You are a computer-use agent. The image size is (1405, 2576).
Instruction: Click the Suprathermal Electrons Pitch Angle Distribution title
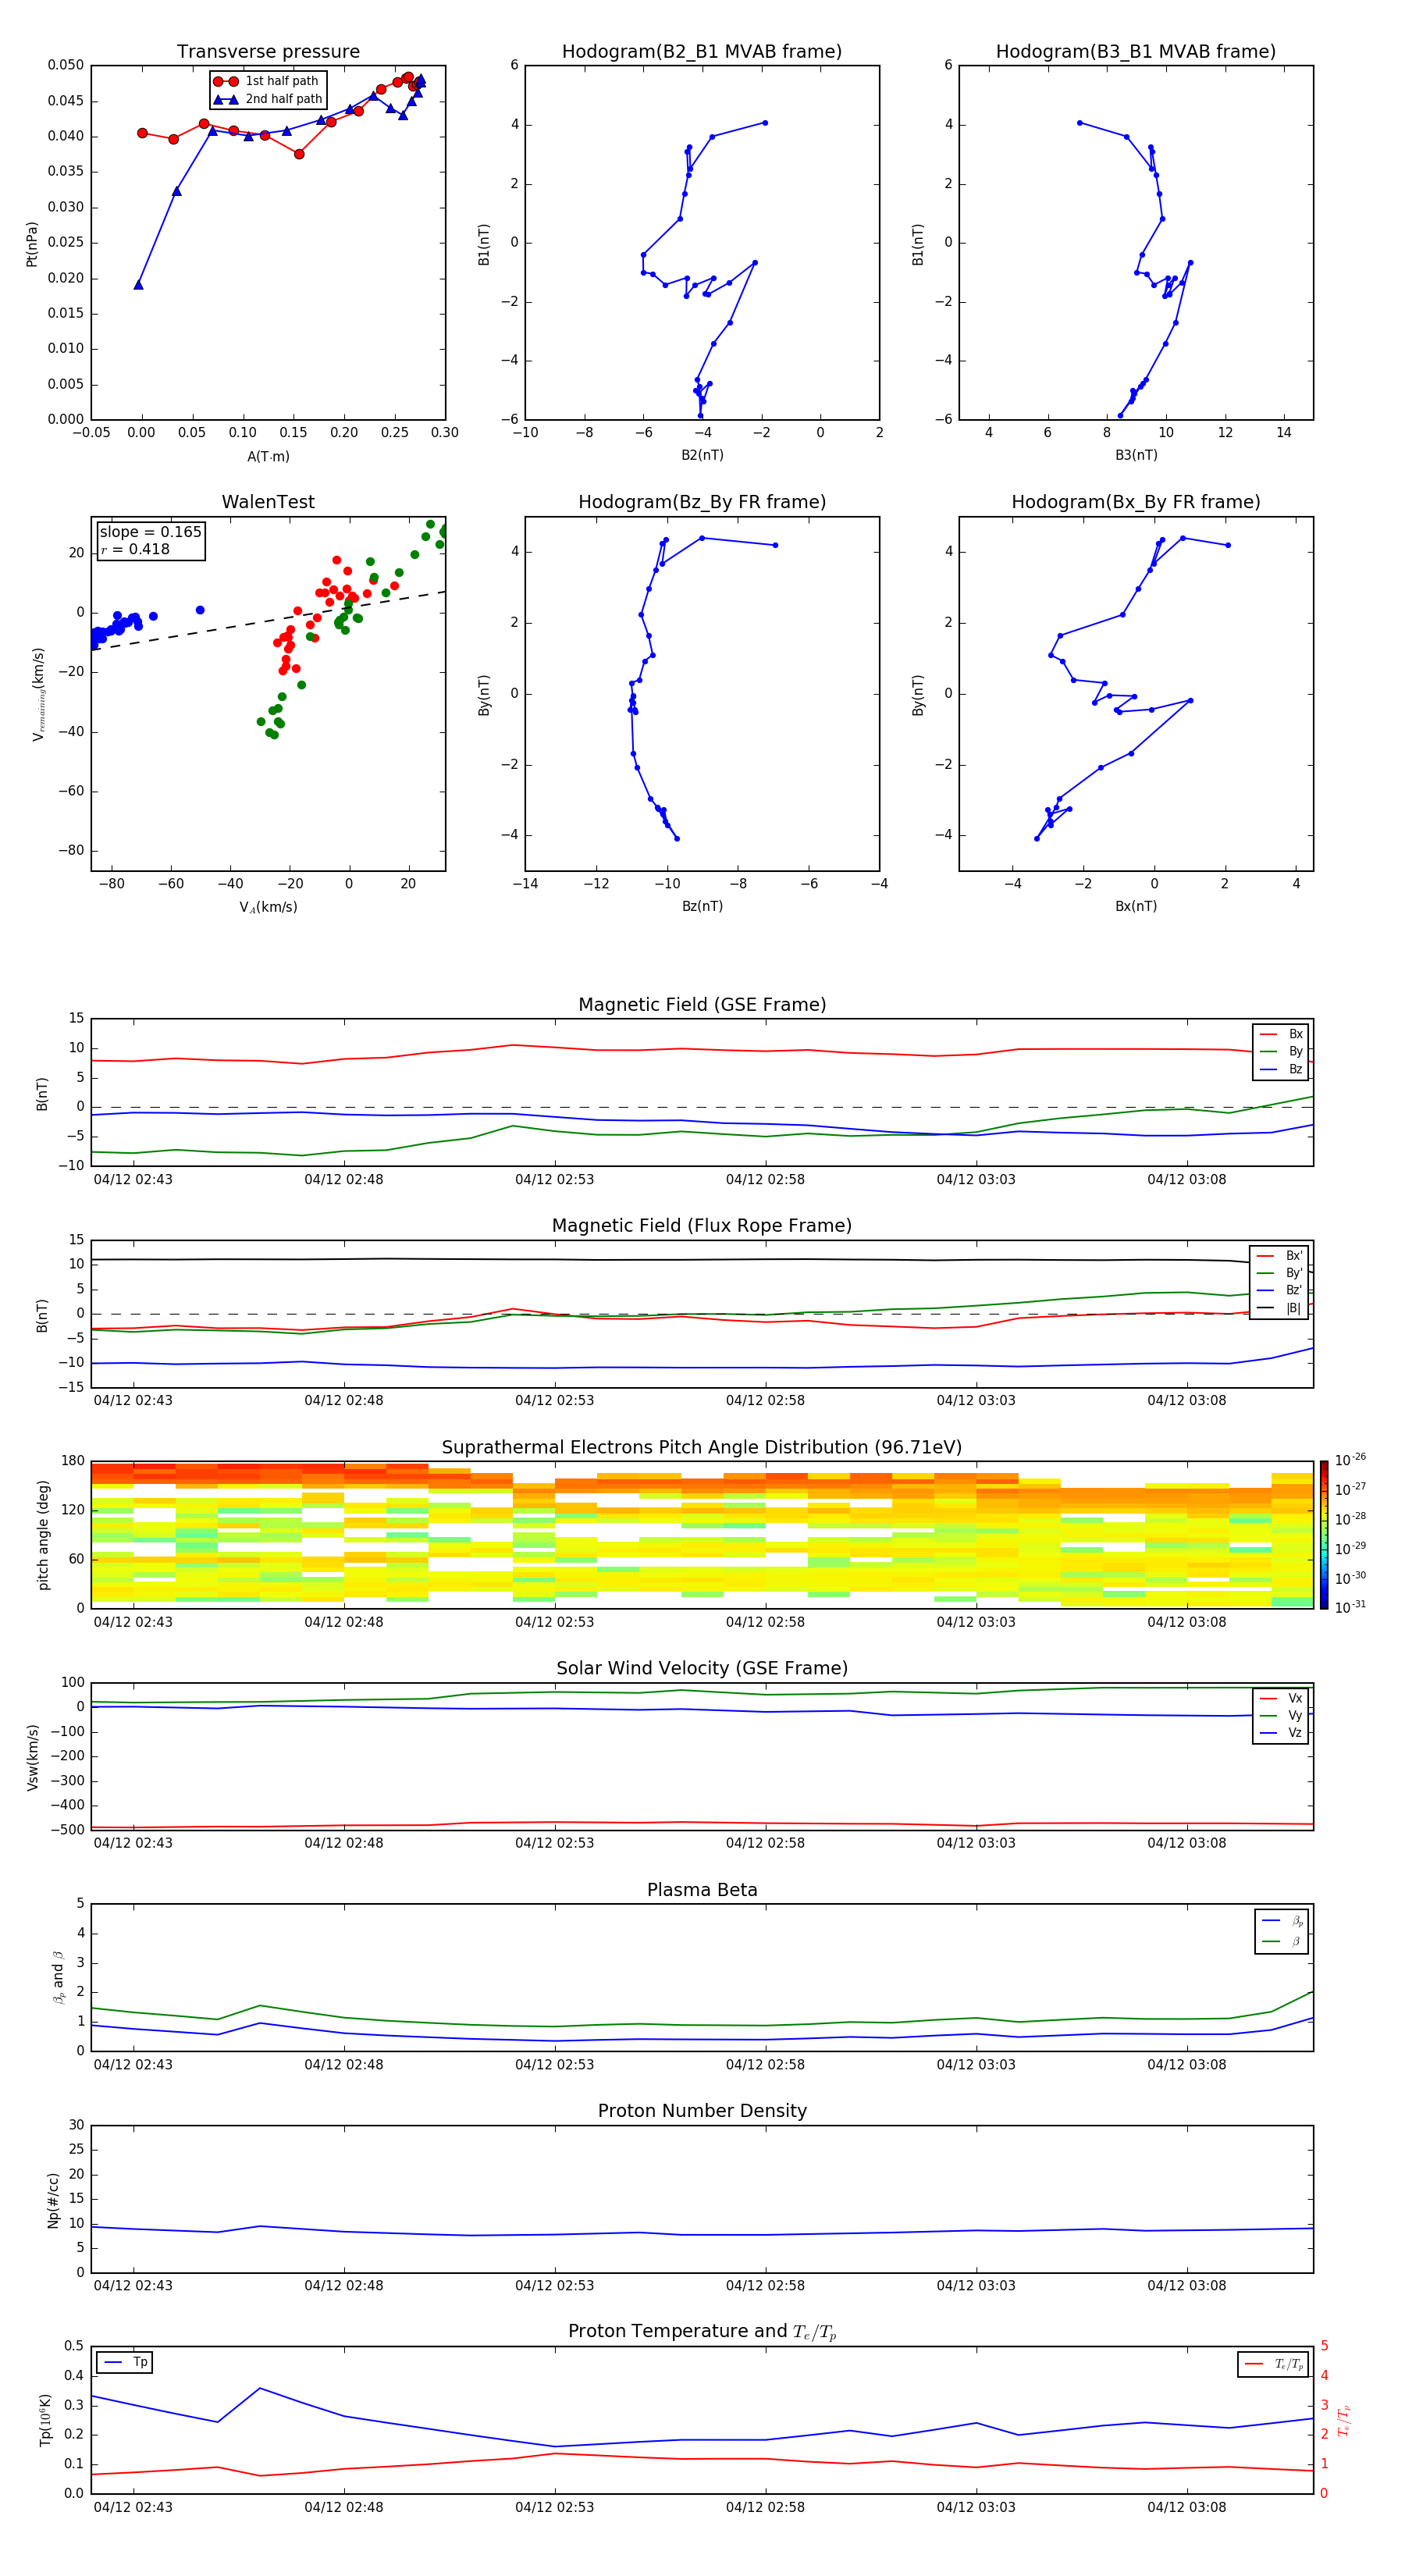pyautogui.click(x=702, y=1448)
